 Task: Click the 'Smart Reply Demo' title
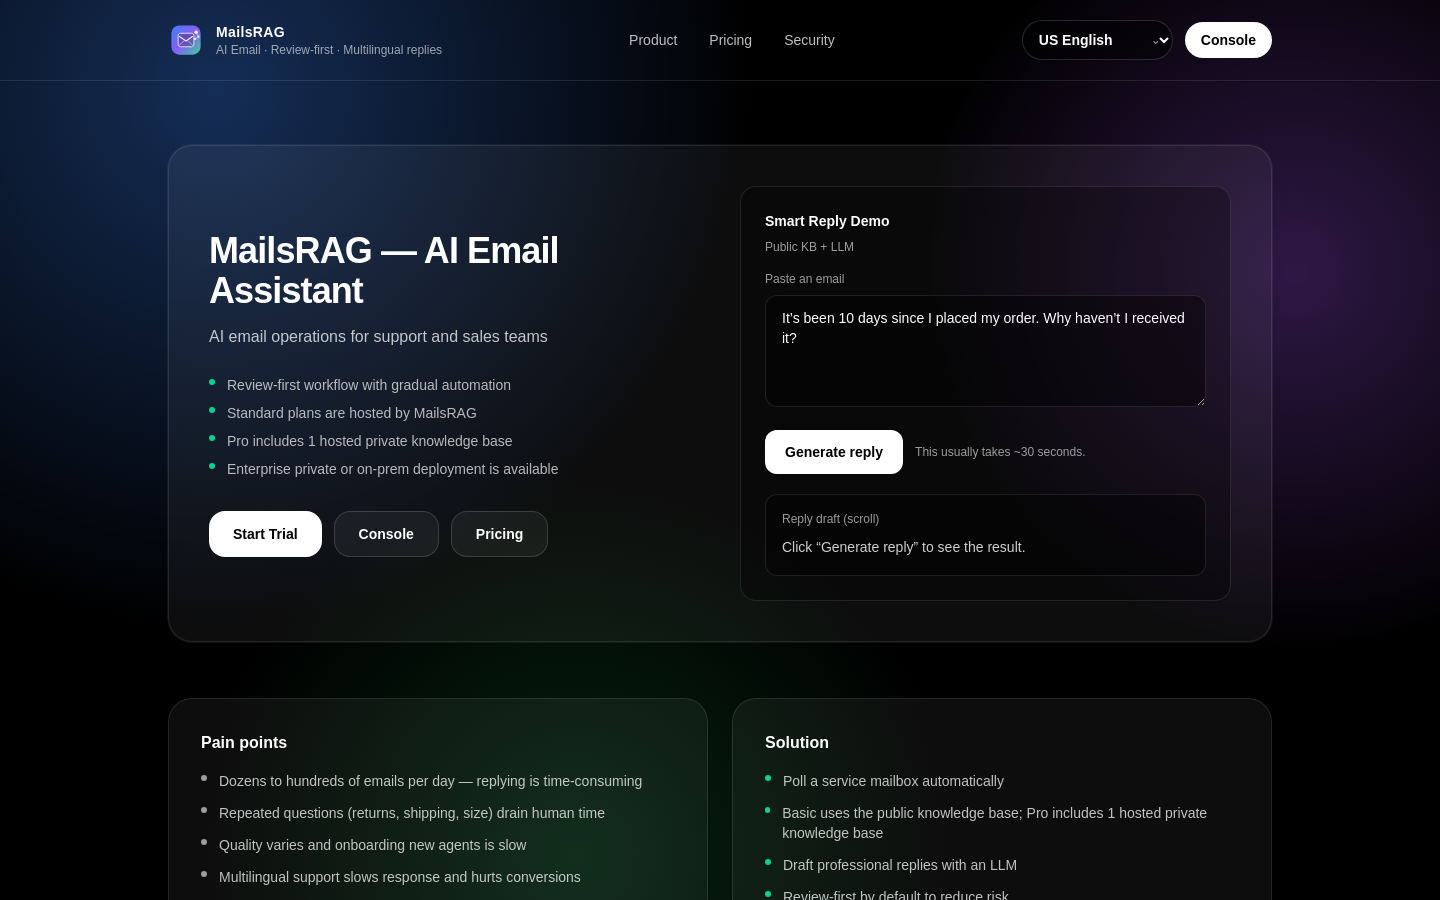coord(827,221)
